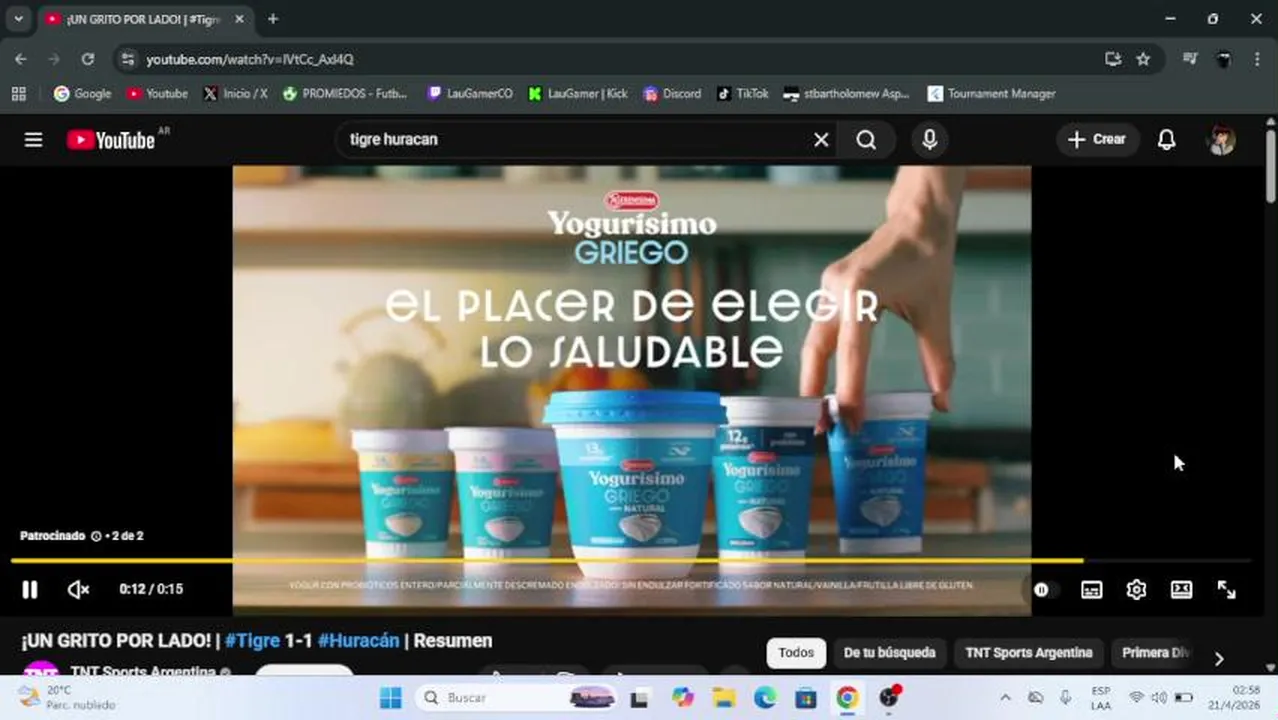The image size is (1278, 720).
Task: Expand the Chrome tab search dropdown
Action: click(x=18, y=19)
